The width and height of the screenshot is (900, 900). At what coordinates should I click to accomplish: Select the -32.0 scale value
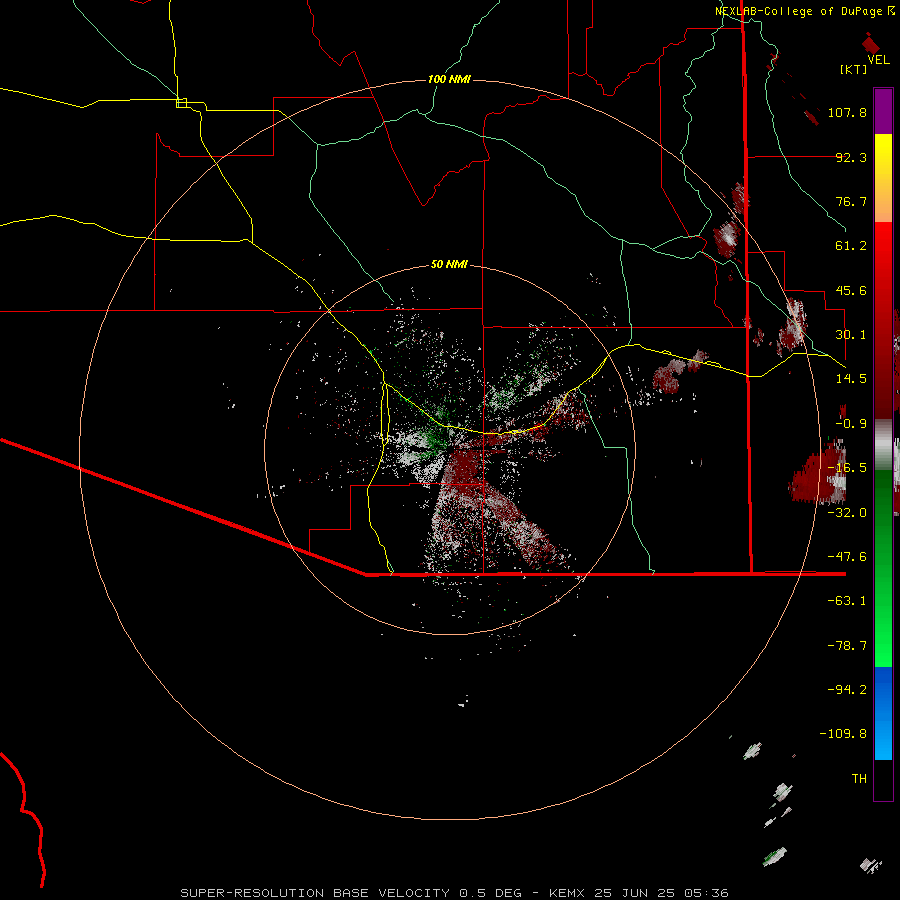click(847, 513)
